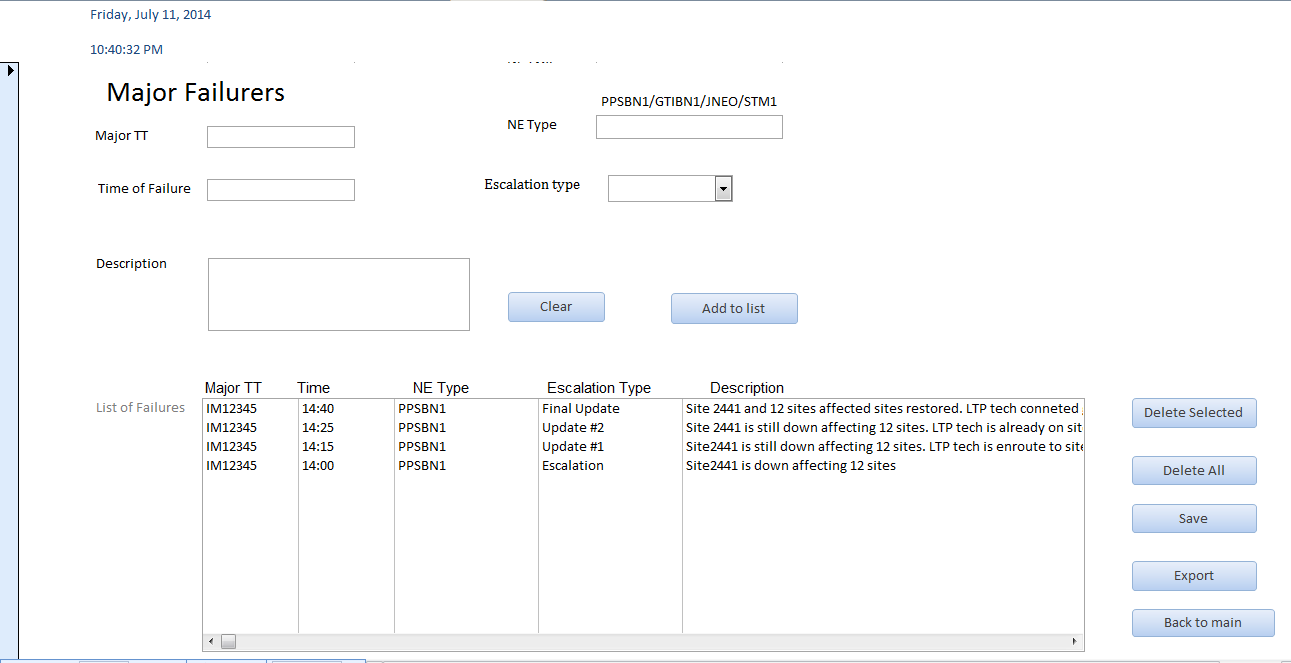Click the record selector arrow on left edge
The height and width of the screenshot is (663, 1291).
[x=10, y=70]
